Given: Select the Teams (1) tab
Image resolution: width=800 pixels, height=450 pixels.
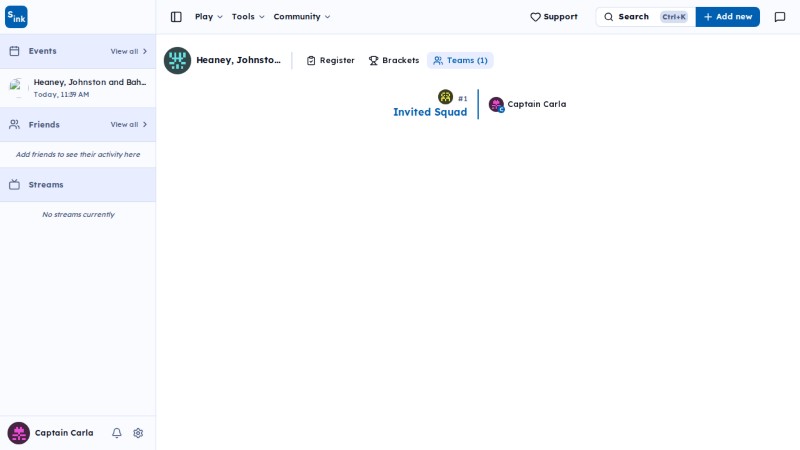Looking at the screenshot, I should pos(460,60).
